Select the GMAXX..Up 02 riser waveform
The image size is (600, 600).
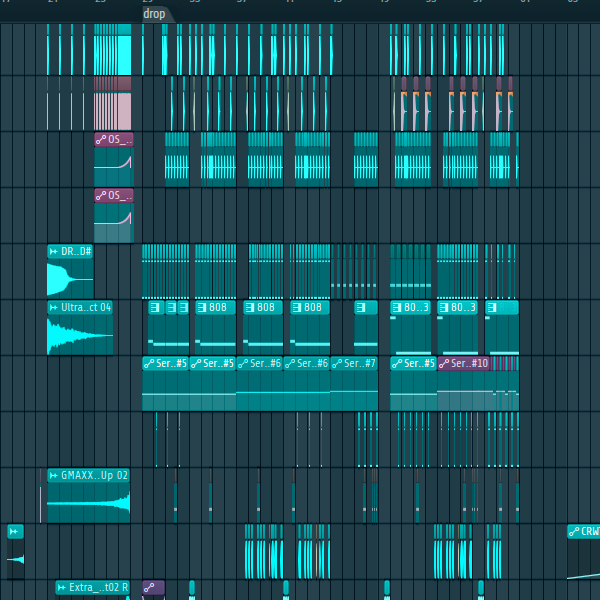[88, 503]
